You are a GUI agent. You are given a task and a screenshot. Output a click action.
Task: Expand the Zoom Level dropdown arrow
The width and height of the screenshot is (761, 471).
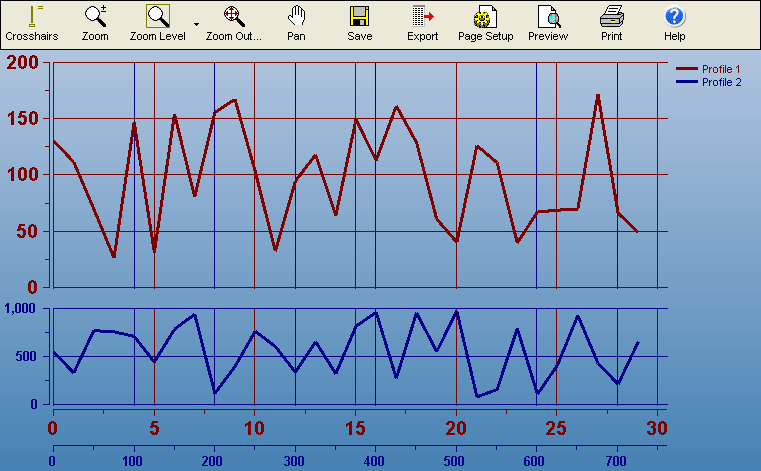(x=196, y=23)
